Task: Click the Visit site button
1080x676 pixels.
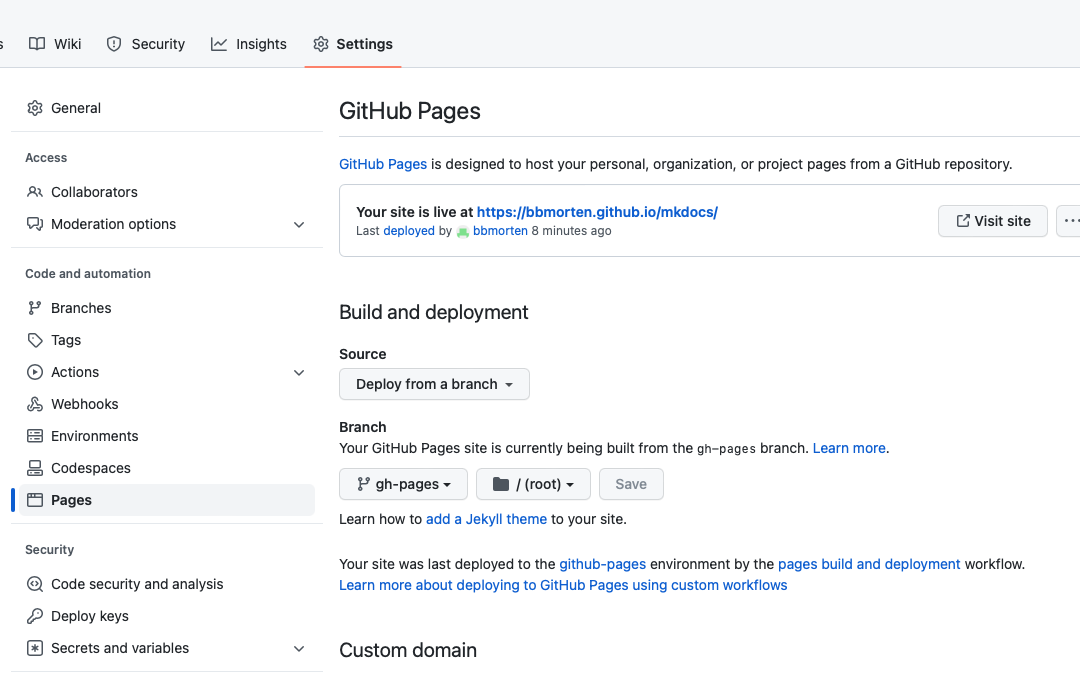Action: (993, 221)
